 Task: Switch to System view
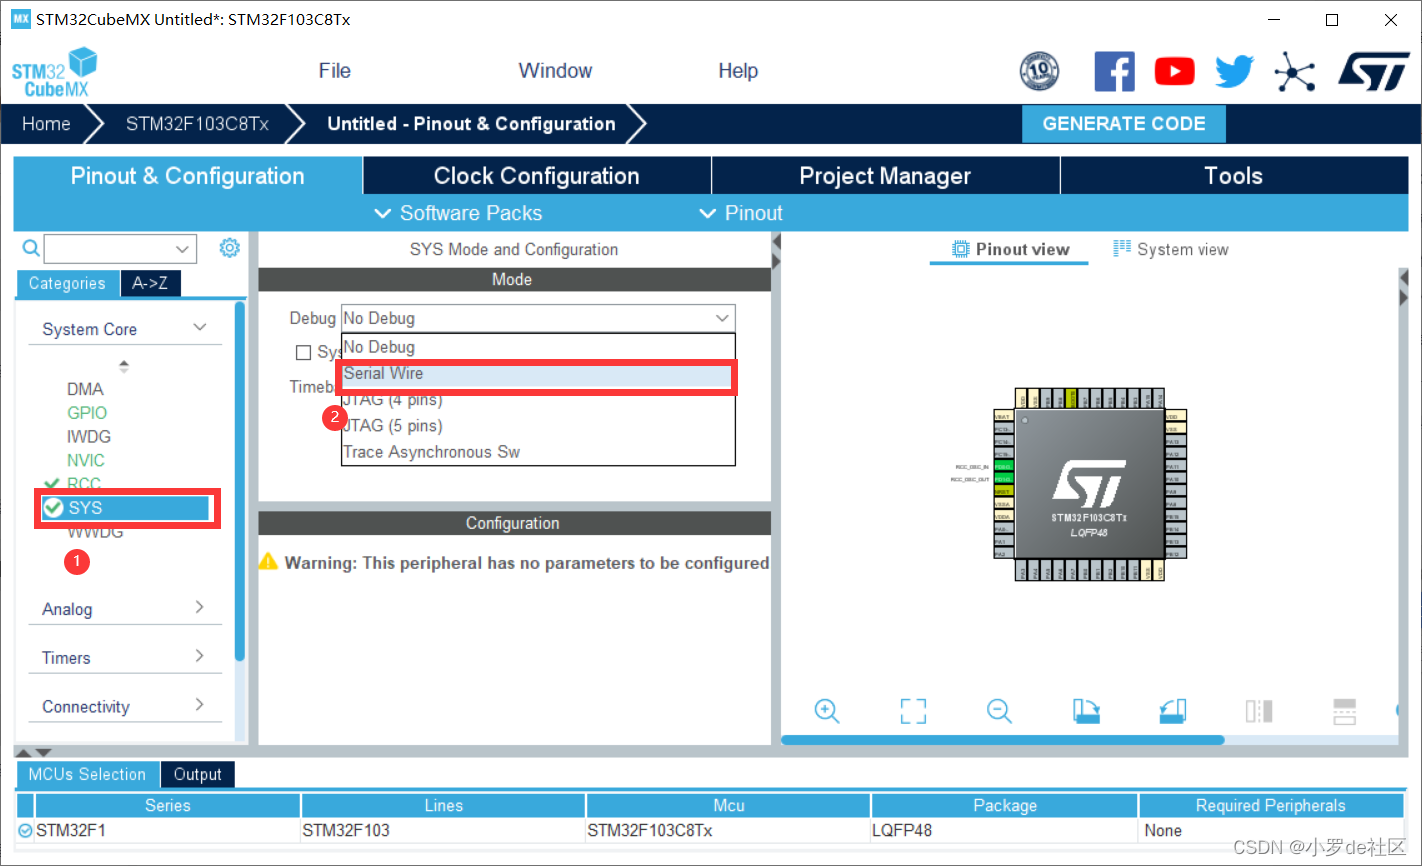pos(1171,249)
